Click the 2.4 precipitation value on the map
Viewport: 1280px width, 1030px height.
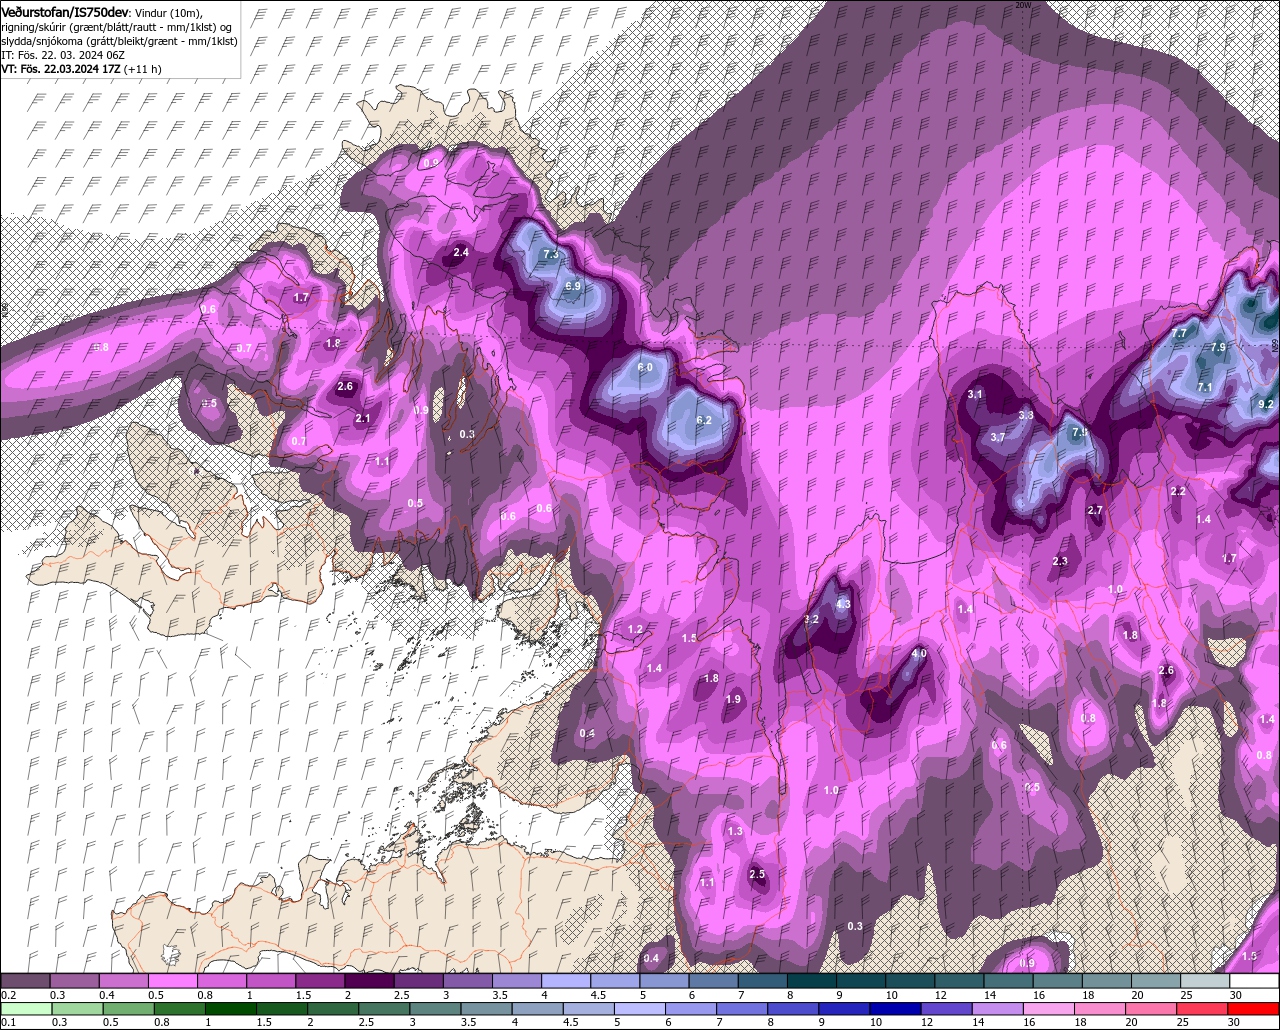tap(461, 252)
